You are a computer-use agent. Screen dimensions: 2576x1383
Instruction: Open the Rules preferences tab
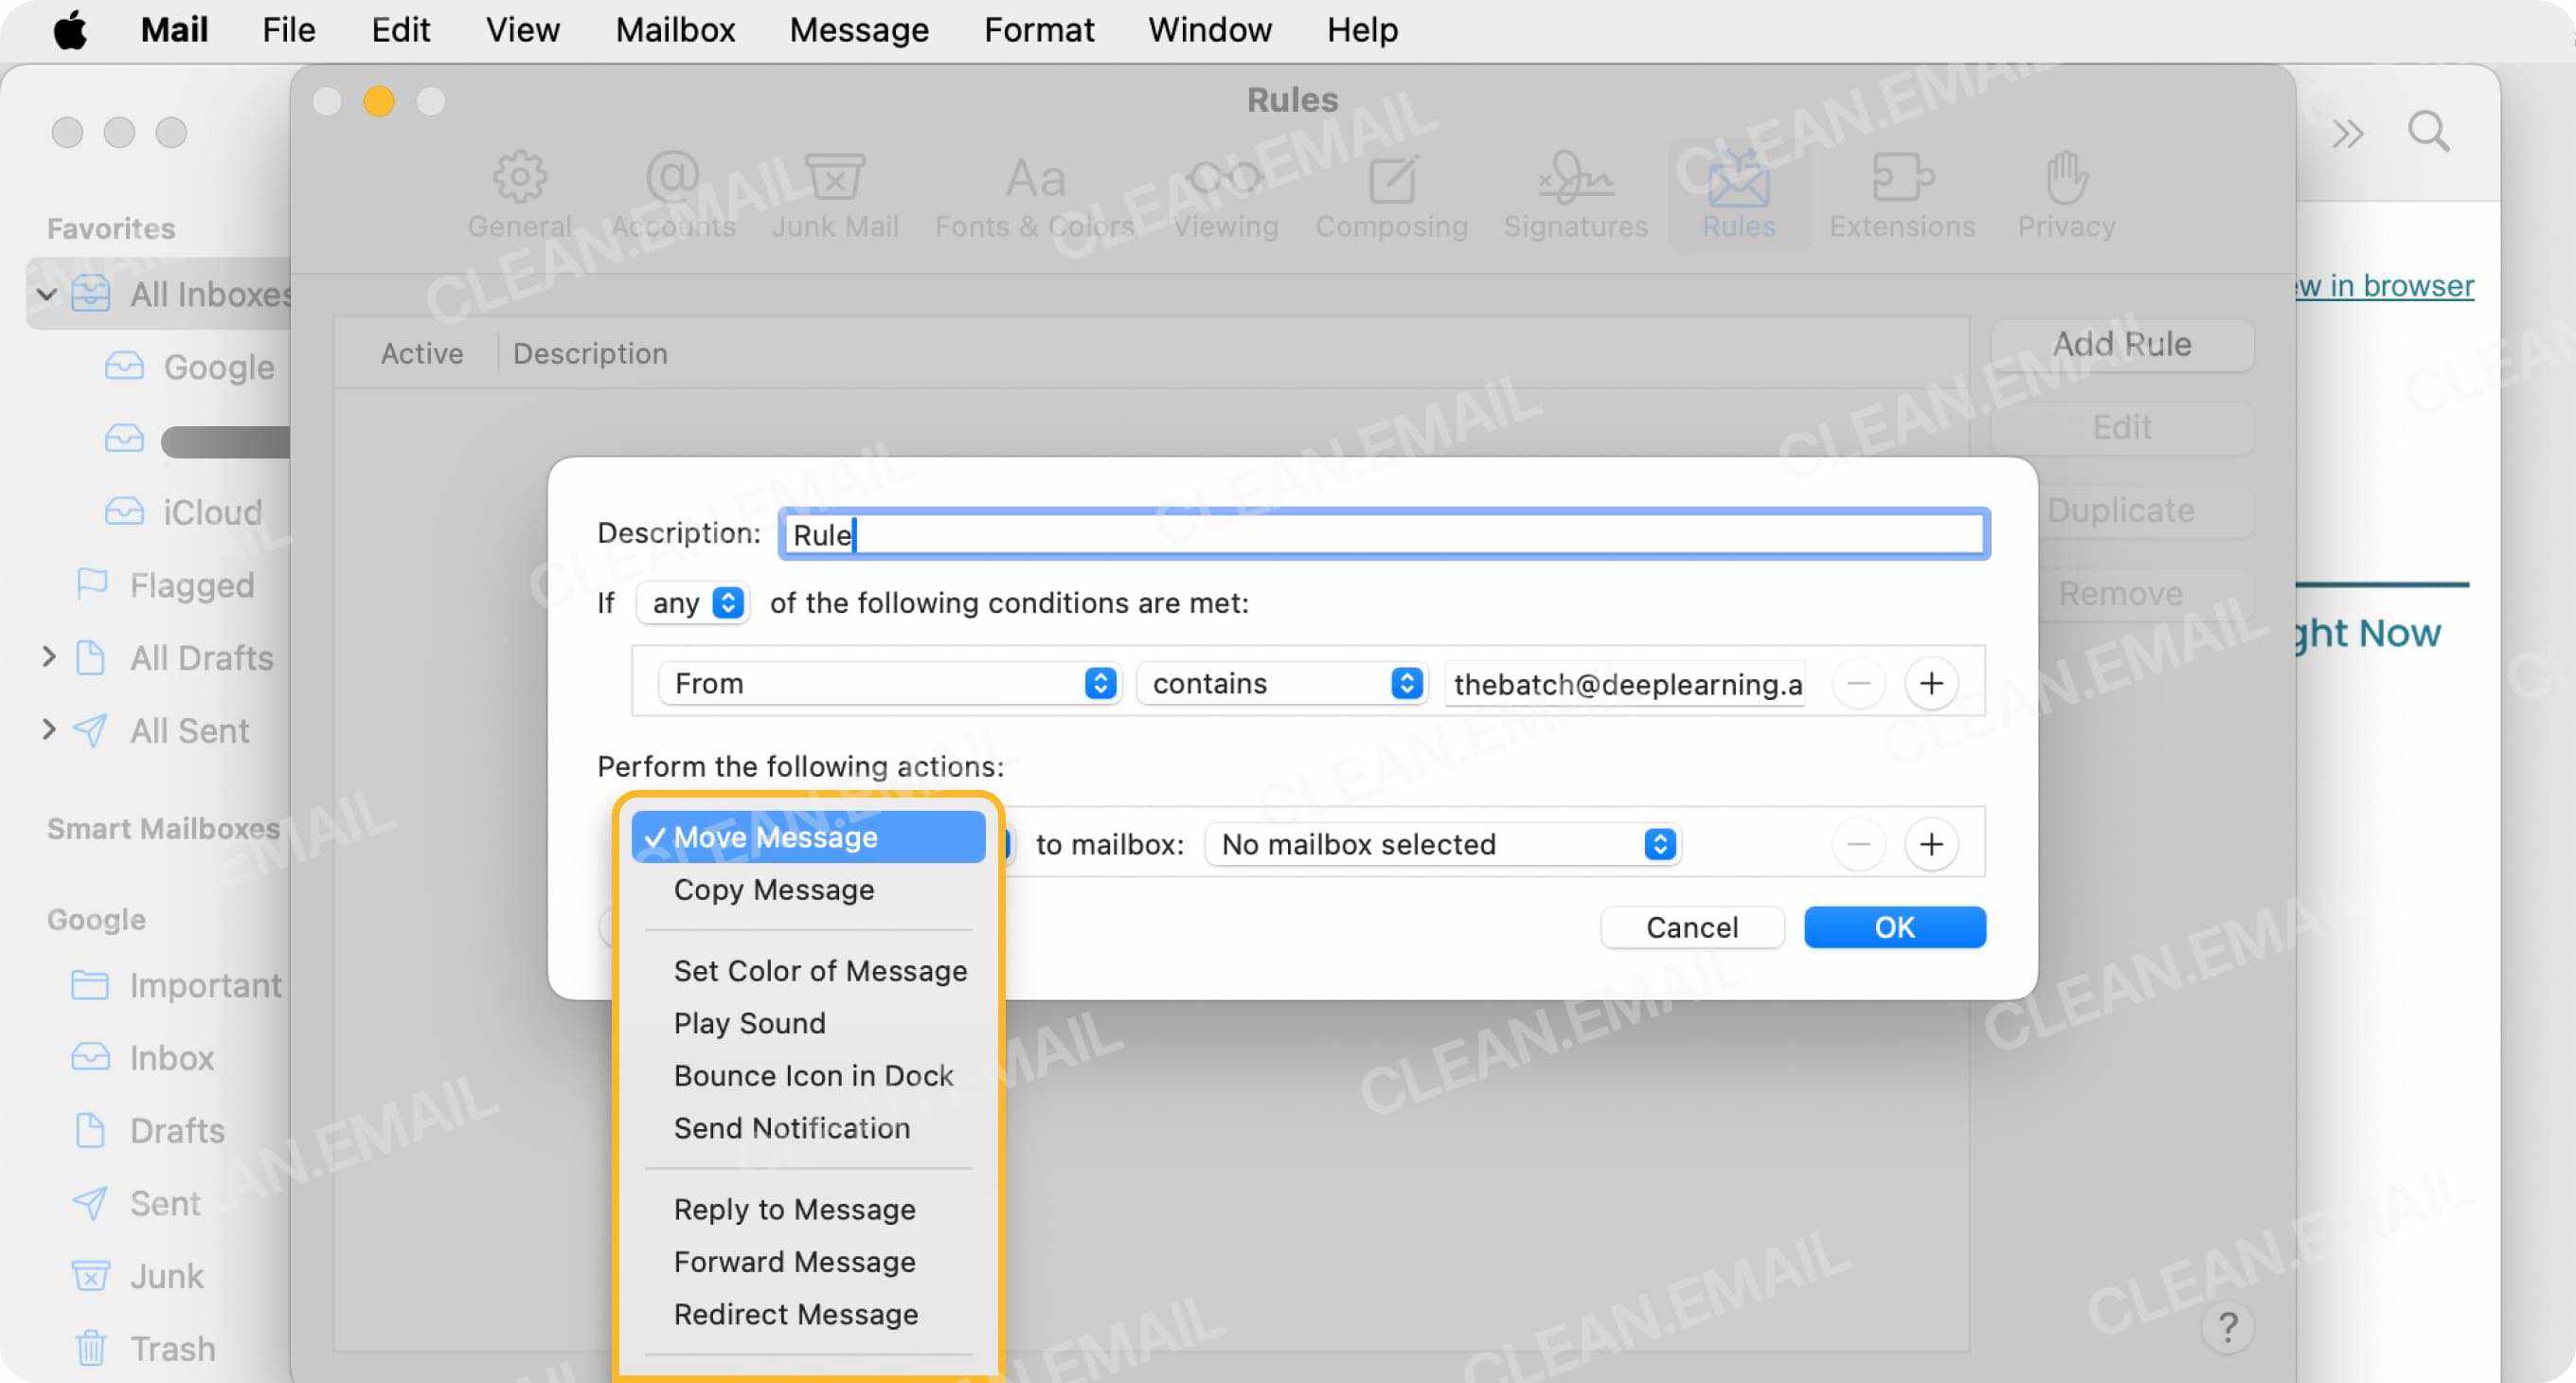(x=1739, y=196)
